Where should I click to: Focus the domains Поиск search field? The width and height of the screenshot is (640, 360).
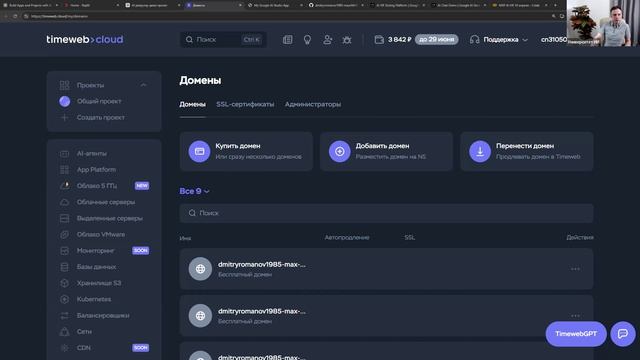point(386,213)
